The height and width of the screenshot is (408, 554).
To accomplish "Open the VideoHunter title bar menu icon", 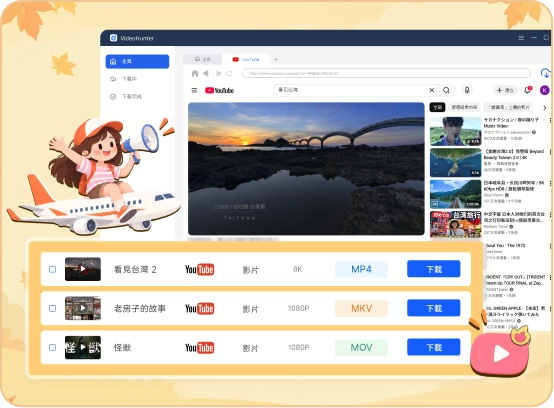I will (521, 38).
